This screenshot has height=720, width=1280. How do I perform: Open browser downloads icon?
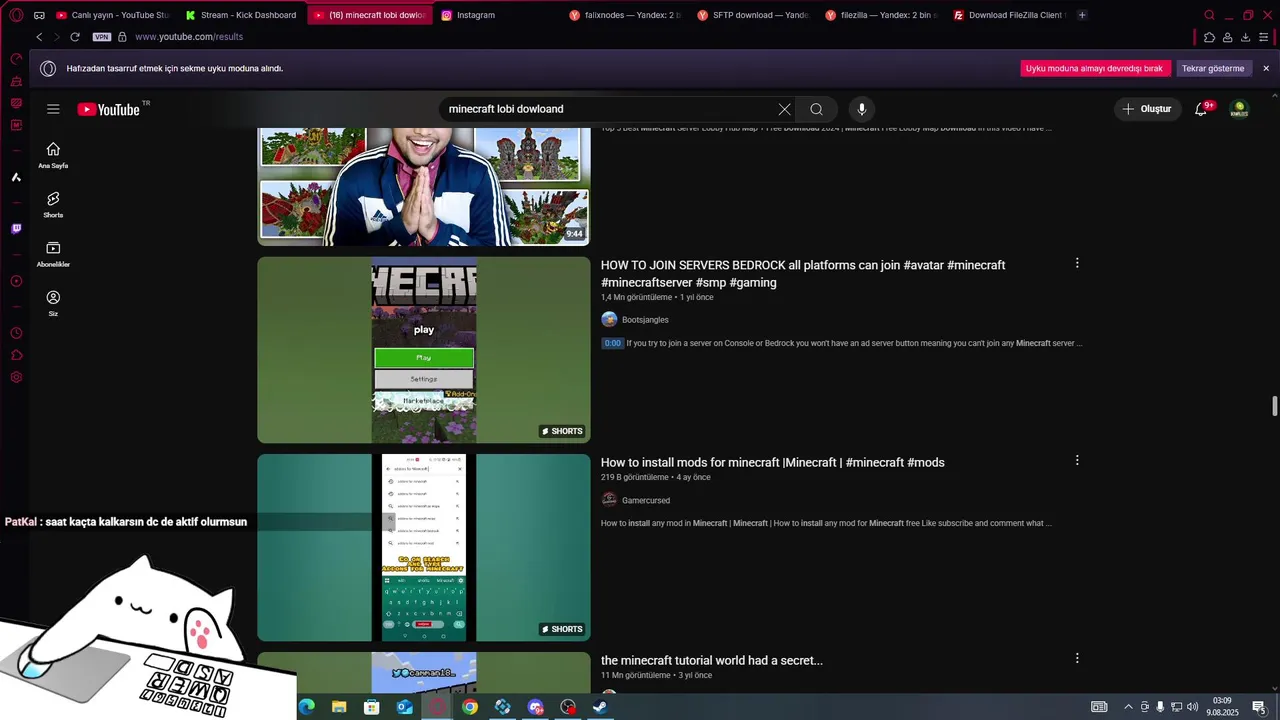[1245, 37]
